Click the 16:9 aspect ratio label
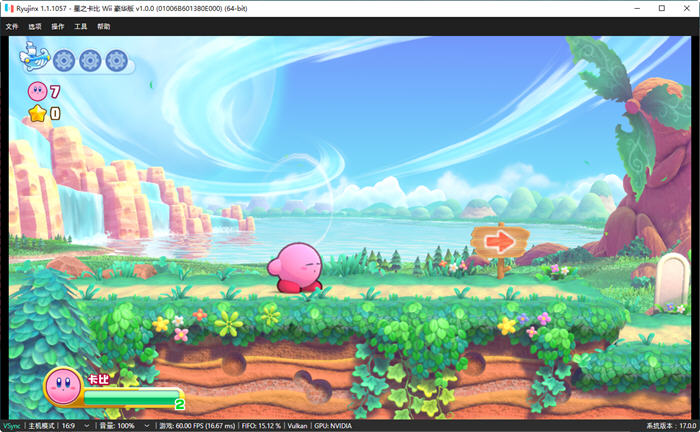 pos(68,426)
